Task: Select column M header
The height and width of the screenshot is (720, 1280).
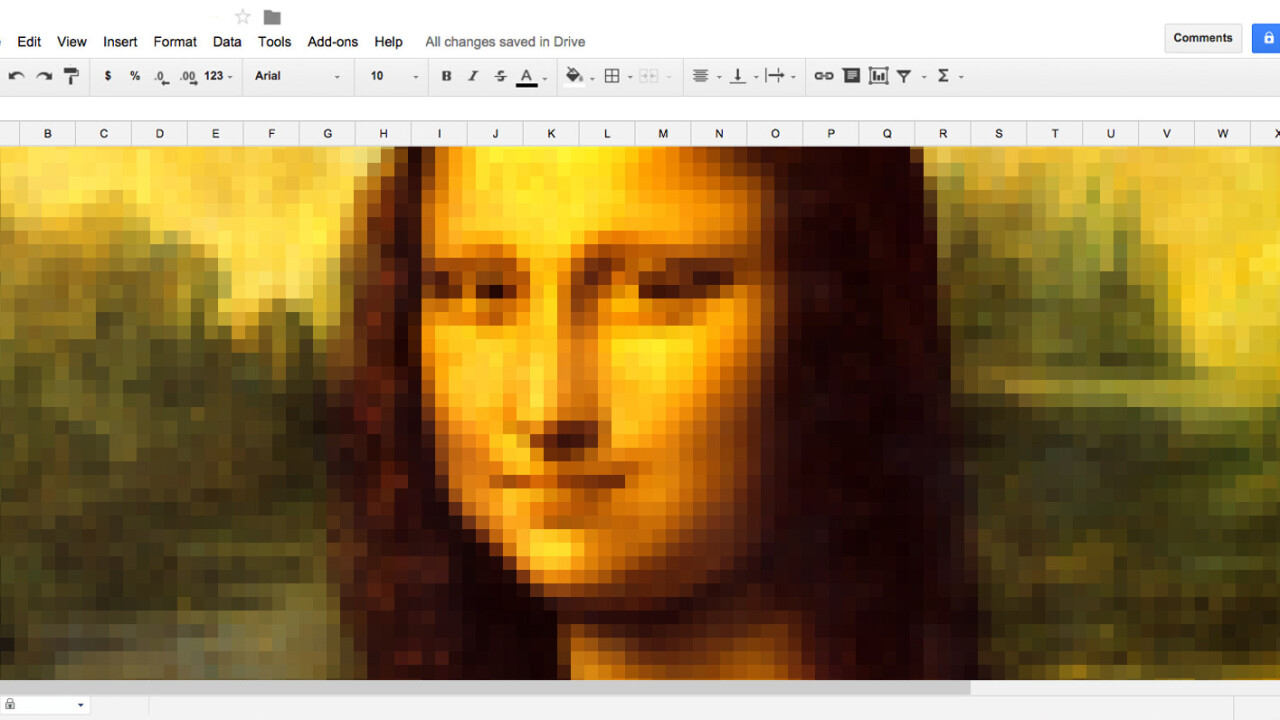Action: point(663,134)
